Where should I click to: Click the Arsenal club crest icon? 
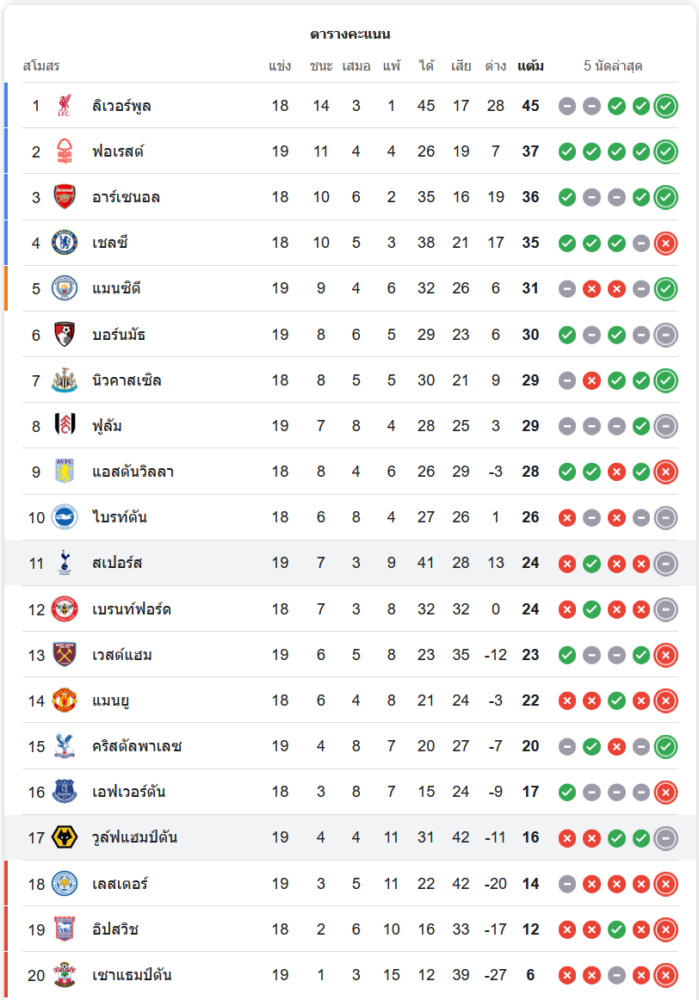tap(65, 197)
